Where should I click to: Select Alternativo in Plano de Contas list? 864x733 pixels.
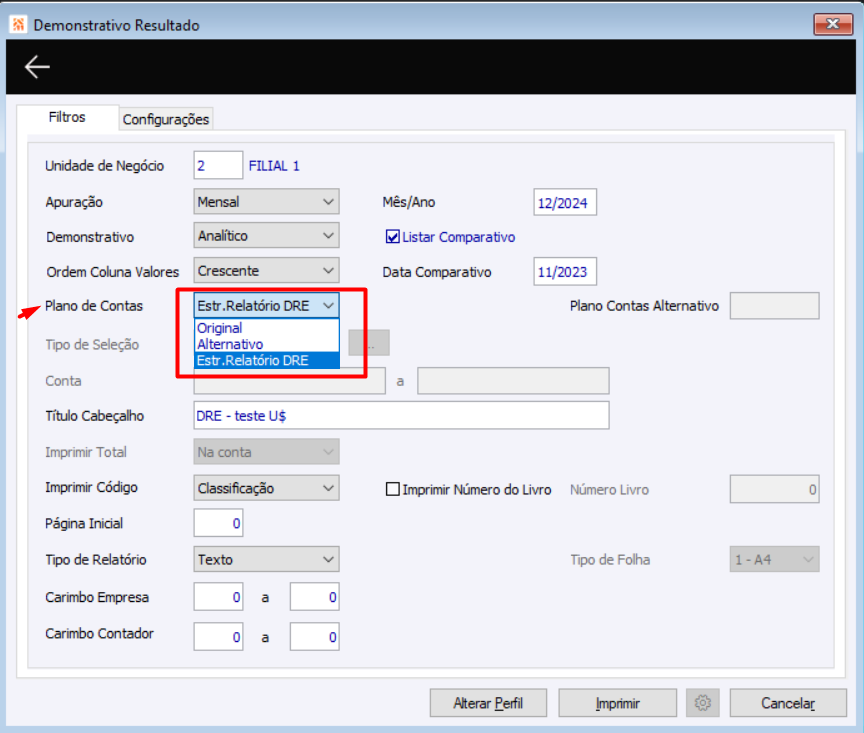point(267,344)
